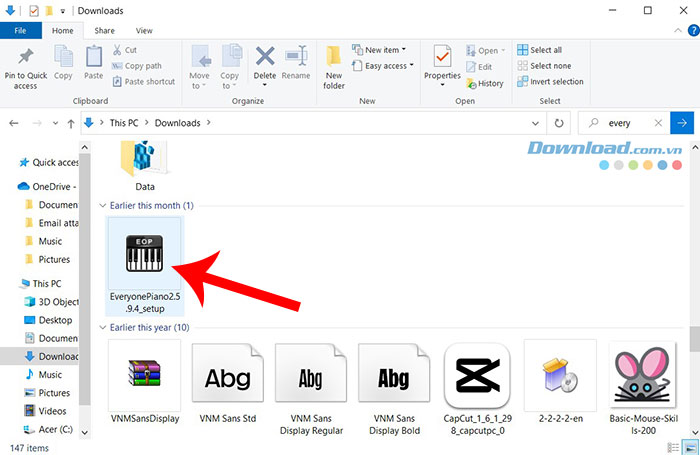Click Invert selection button
700x455 pixels.
click(556, 82)
